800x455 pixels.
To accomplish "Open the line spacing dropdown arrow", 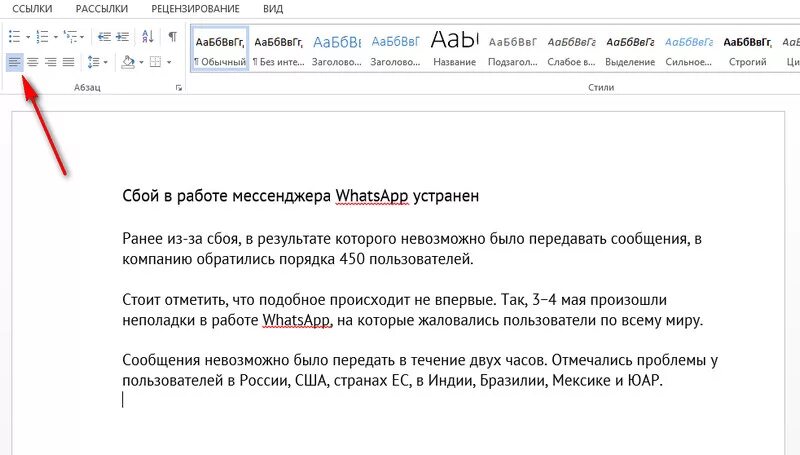I will tap(106, 62).
